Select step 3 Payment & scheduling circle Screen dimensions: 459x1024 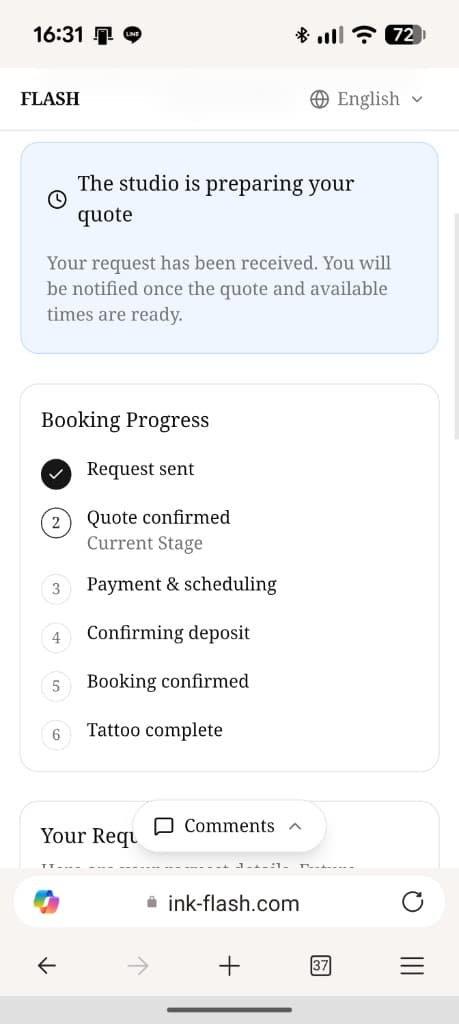56,588
